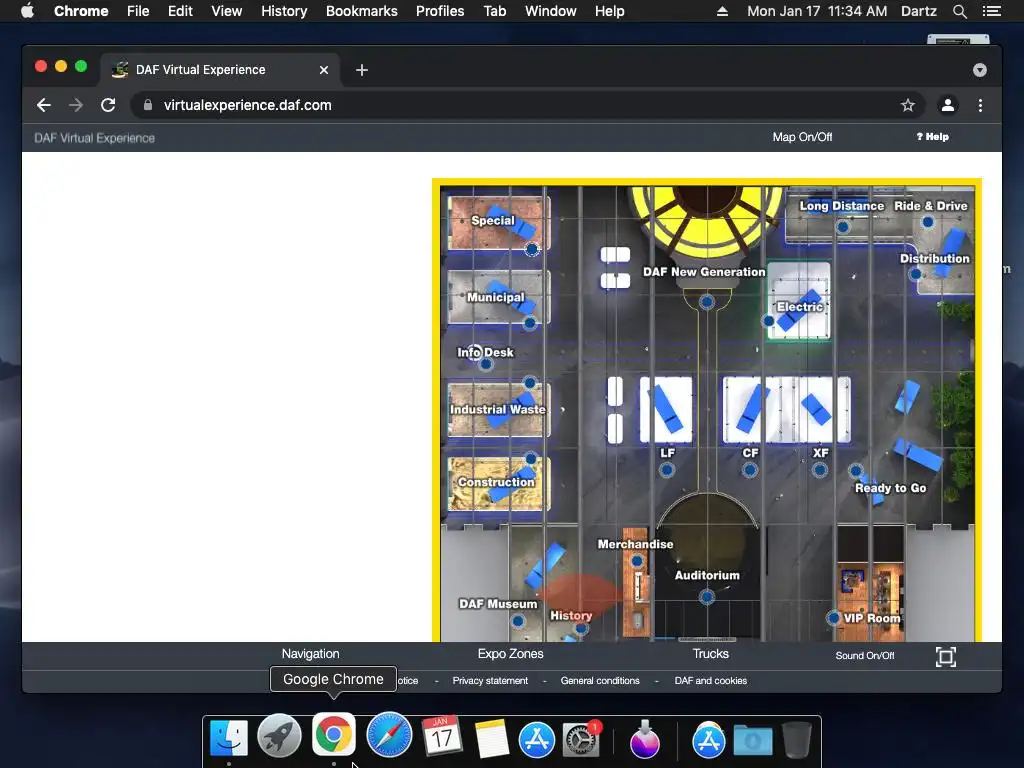Image resolution: width=1024 pixels, height=768 pixels.
Task: Open the Apple menu
Action: pyautogui.click(x=27, y=11)
